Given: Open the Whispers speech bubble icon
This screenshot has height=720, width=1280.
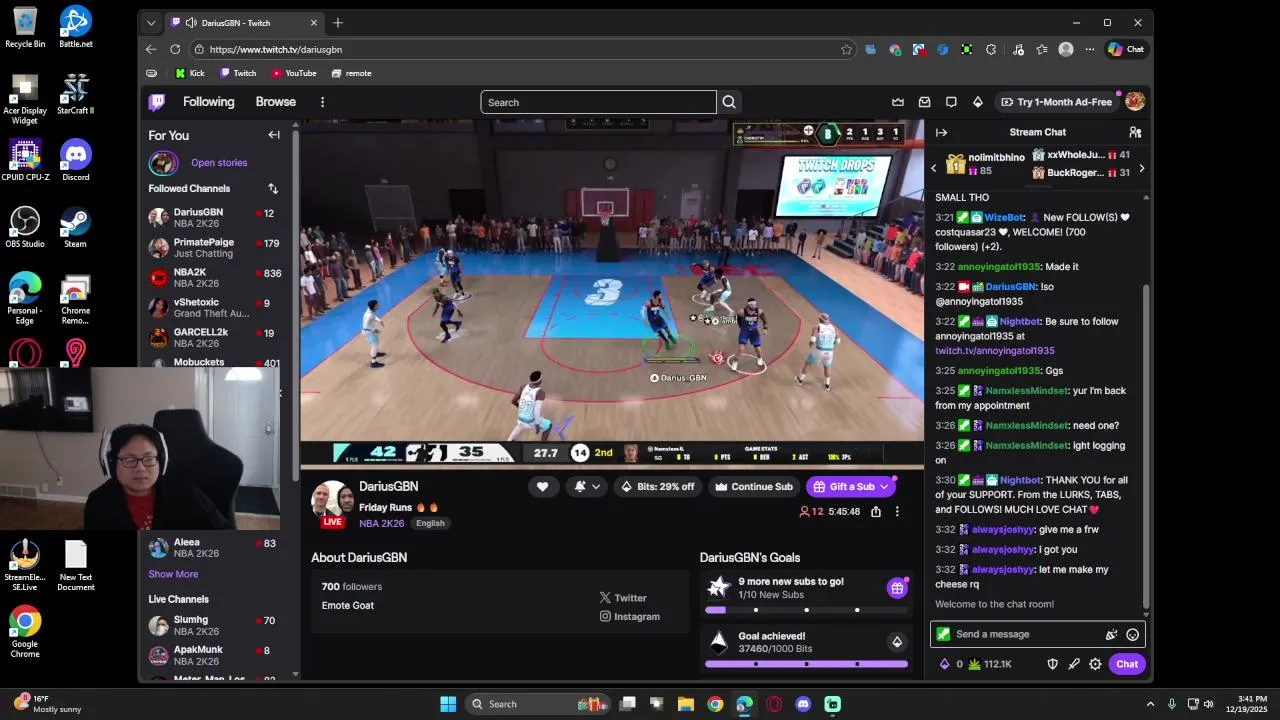Looking at the screenshot, I should (951, 102).
